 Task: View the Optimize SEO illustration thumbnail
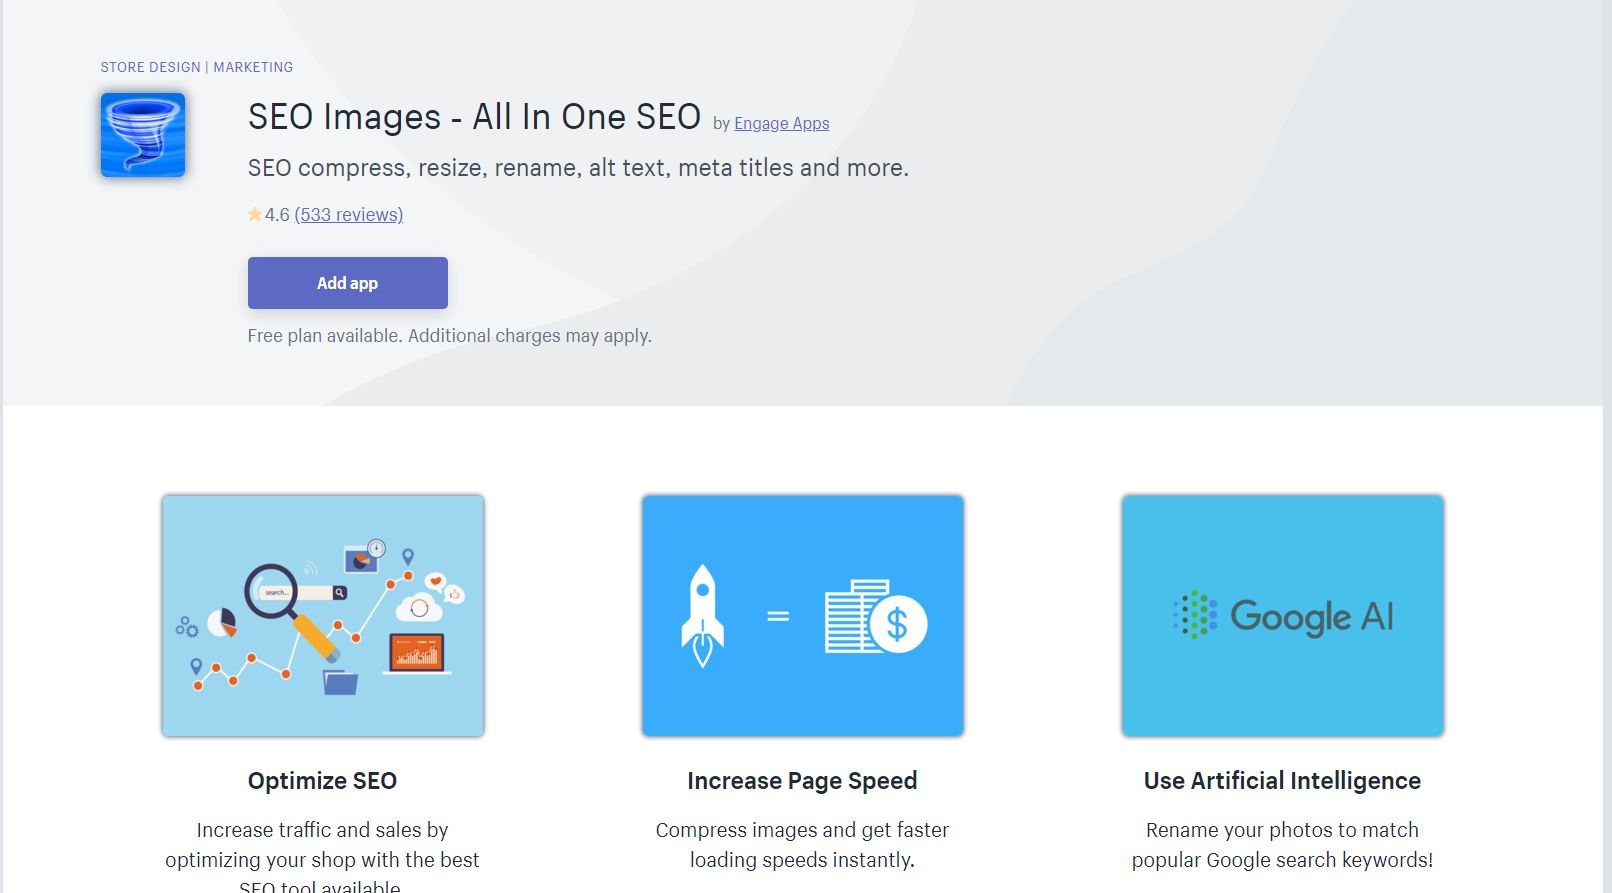(323, 616)
